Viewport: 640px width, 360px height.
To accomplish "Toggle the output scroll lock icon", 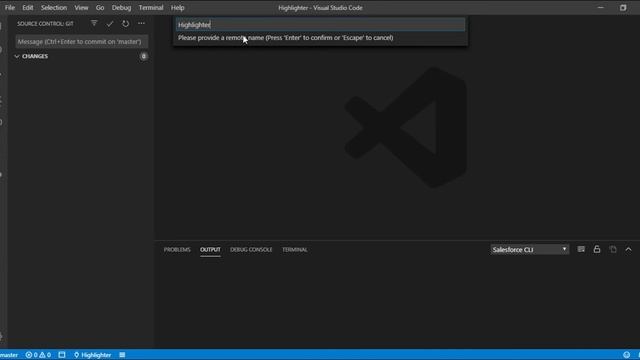I will tap(597, 249).
